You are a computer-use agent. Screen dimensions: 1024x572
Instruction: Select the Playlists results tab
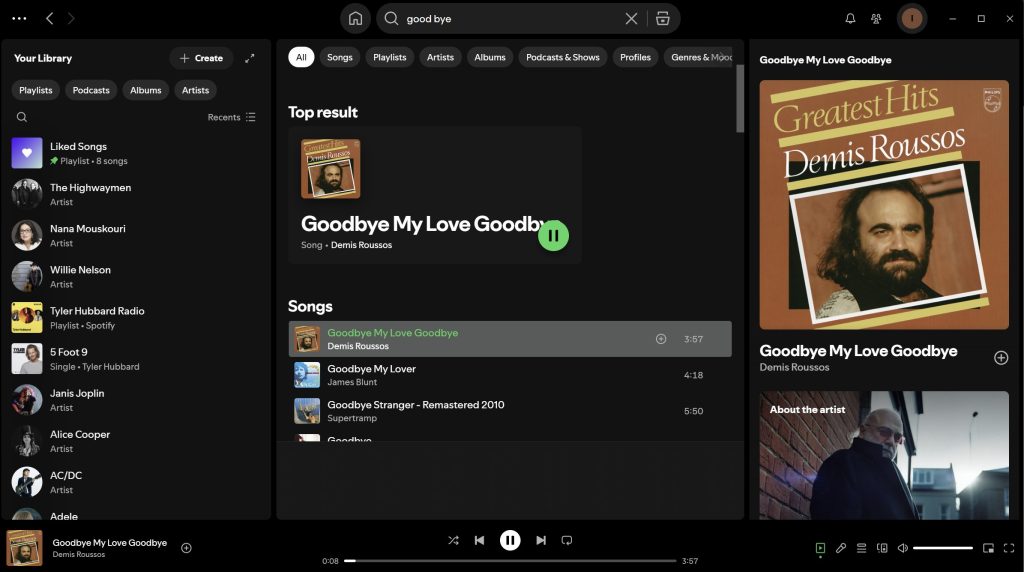(x=390, y=57)
